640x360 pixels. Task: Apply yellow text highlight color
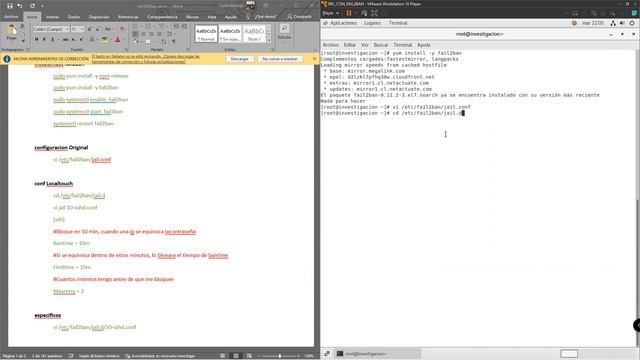pyautogui.click(x=104, y=40)
